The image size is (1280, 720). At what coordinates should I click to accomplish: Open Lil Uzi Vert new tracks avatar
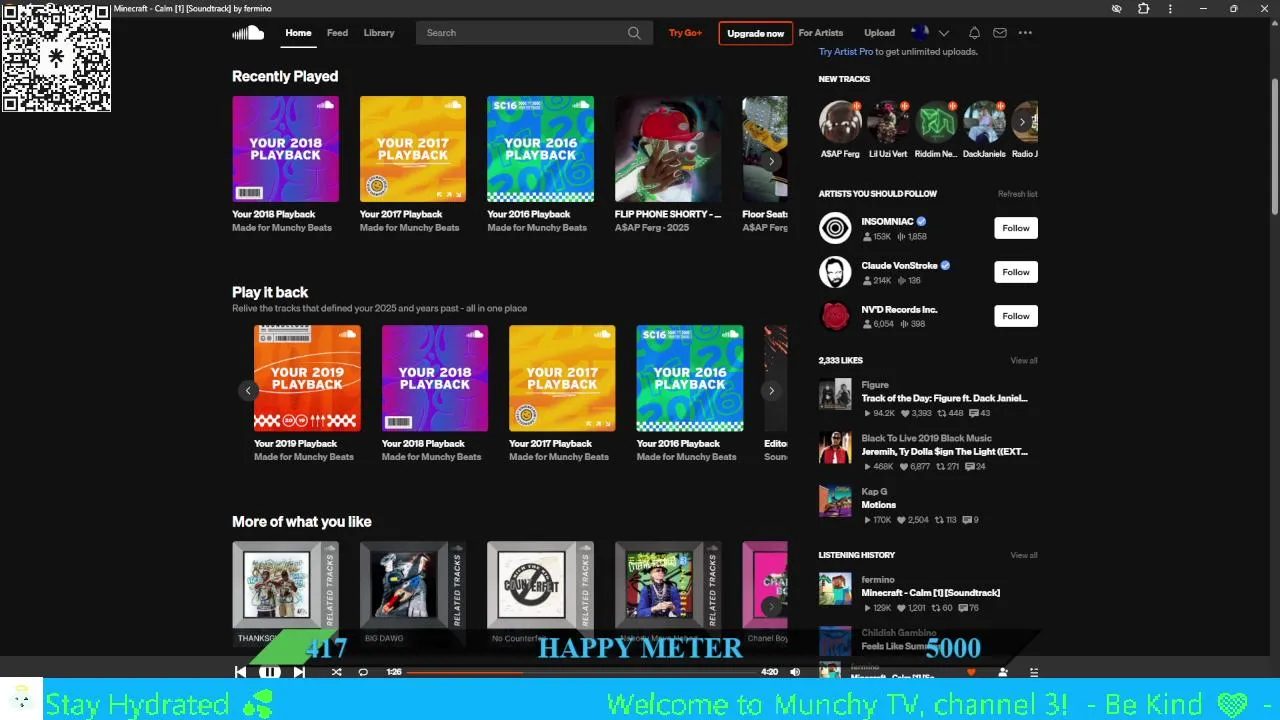[888, 122]
